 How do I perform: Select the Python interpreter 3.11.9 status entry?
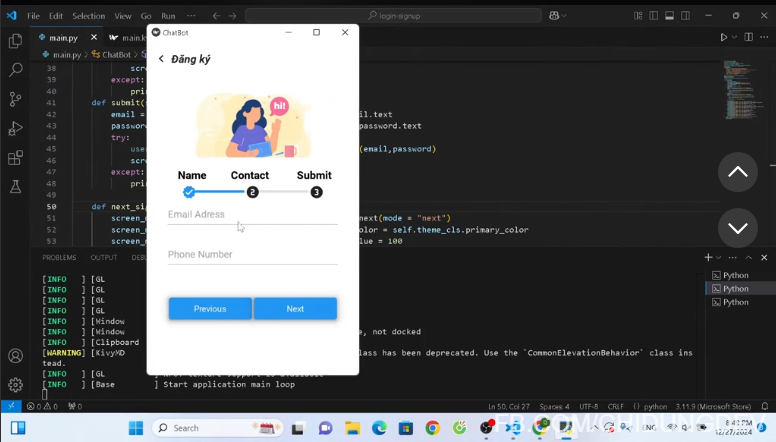tap(713, 406)
